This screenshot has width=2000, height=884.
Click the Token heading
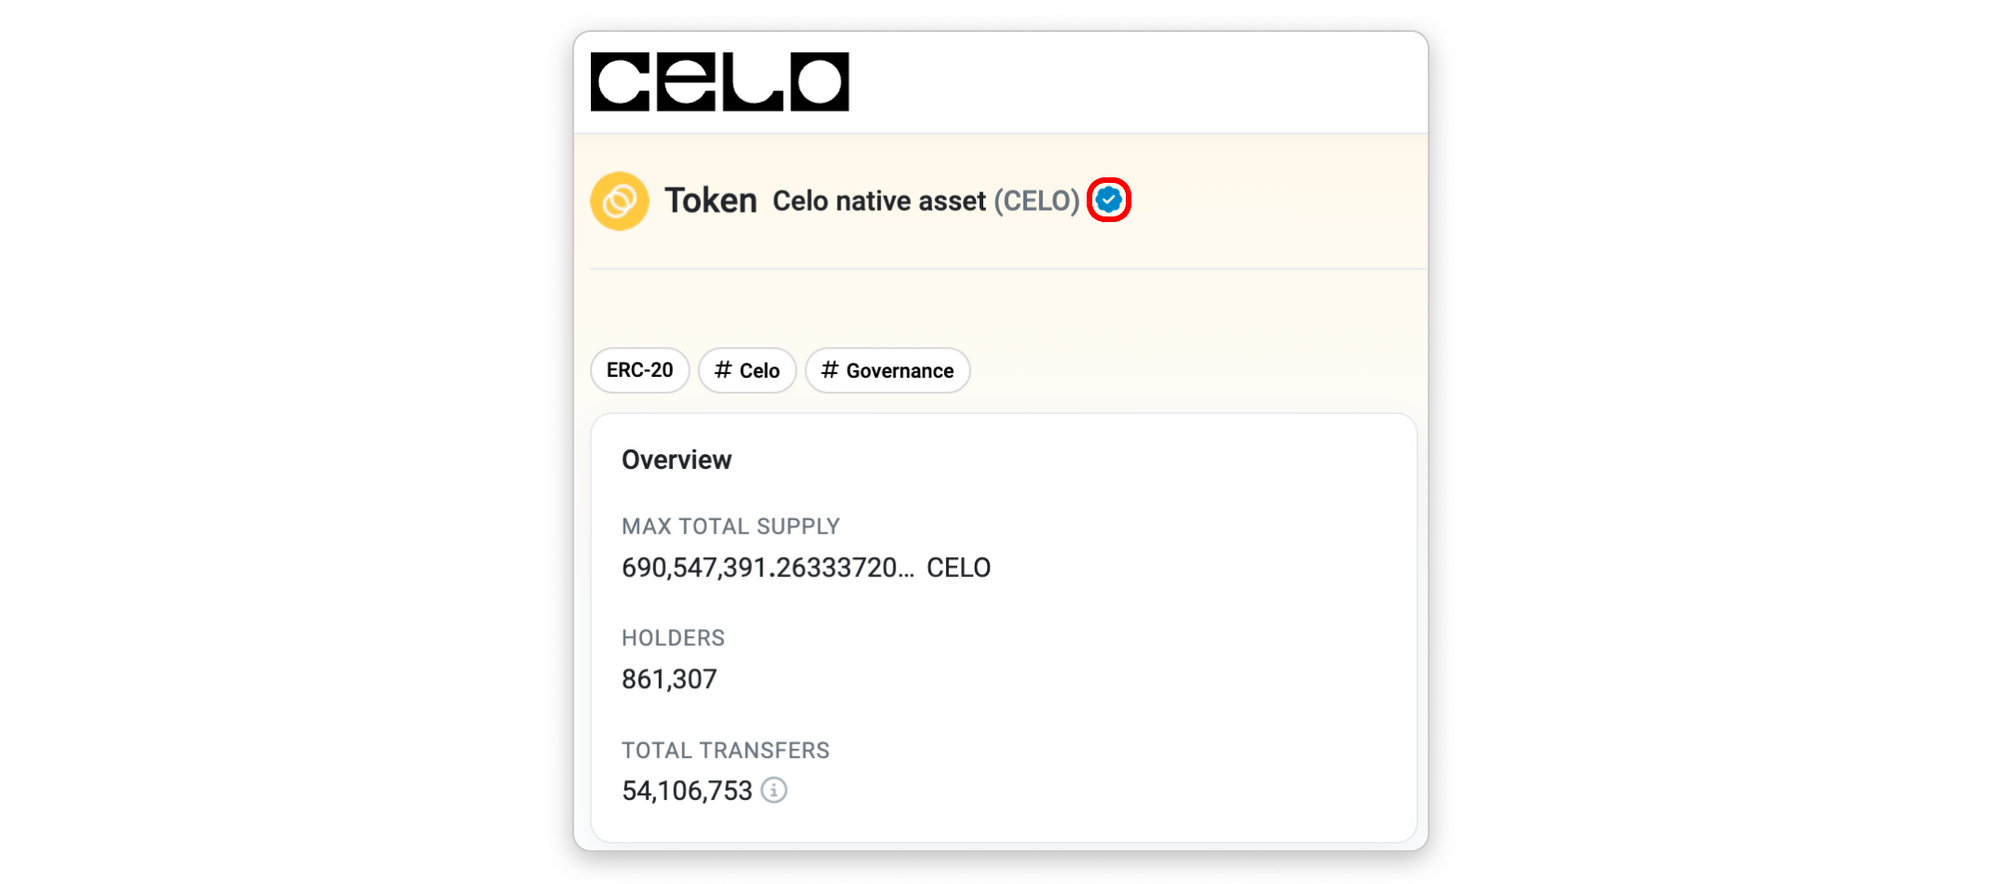tap(710, 201)
